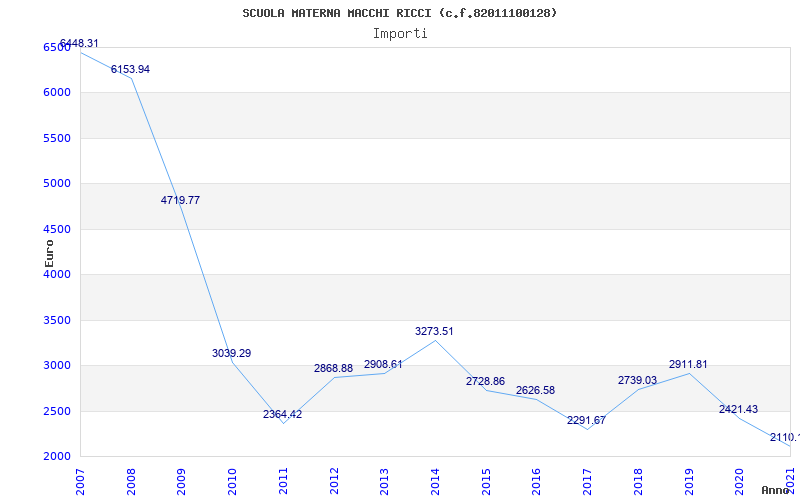Click x-axis year 2011
Screen dimensions: 800x500
coord(283,481)
